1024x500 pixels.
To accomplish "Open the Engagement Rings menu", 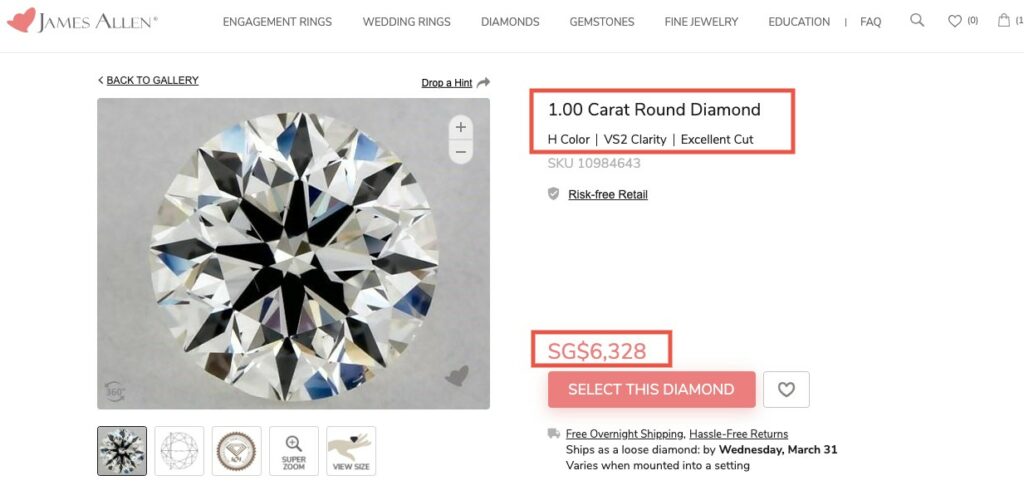I will click(x=277, y=22).
